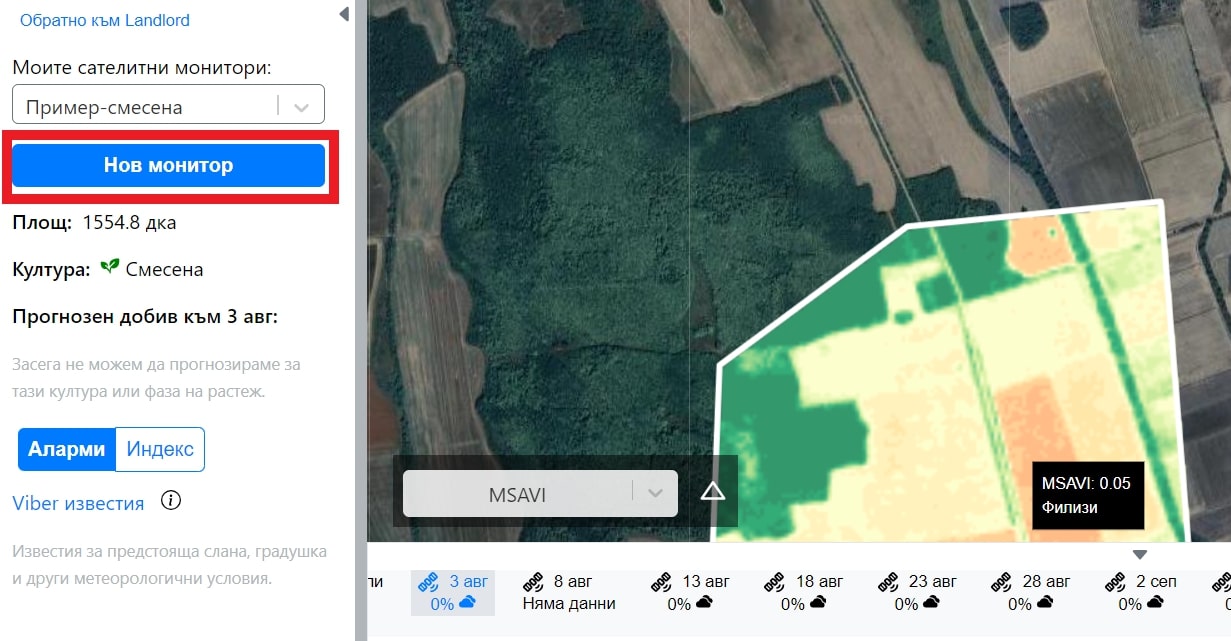Viewport: 1231px width, 641px height.
Task: Click the satellite icon for 3 авг
Action: point(430,581)
